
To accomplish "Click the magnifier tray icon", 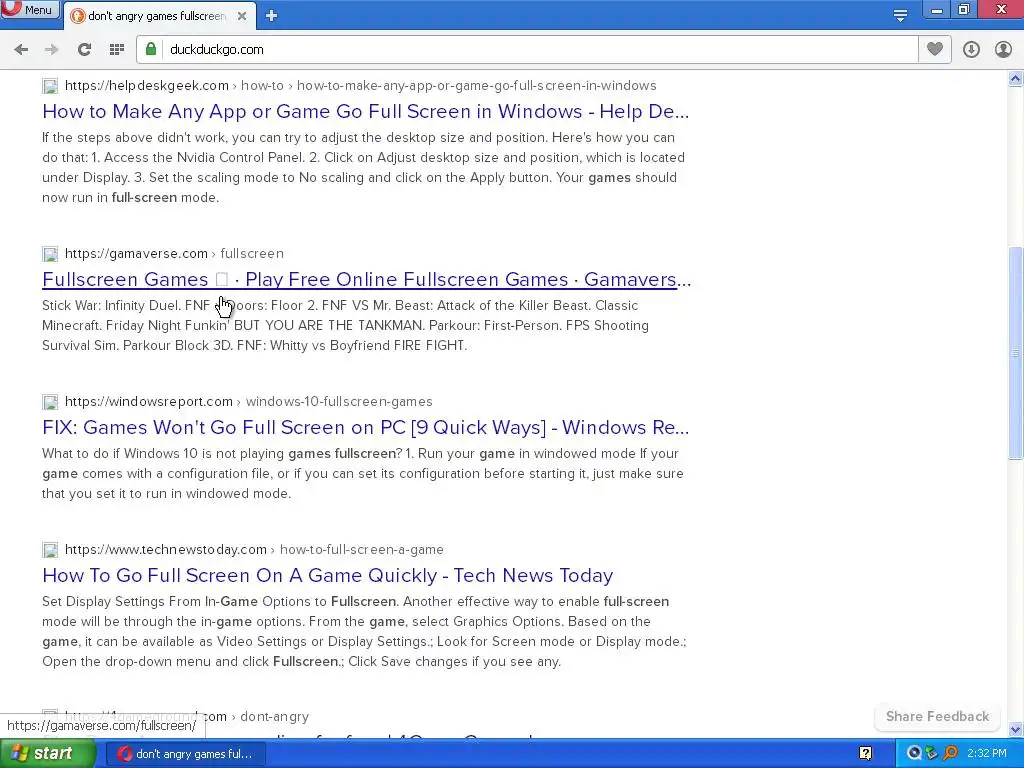I will click(x=950, y=754).
